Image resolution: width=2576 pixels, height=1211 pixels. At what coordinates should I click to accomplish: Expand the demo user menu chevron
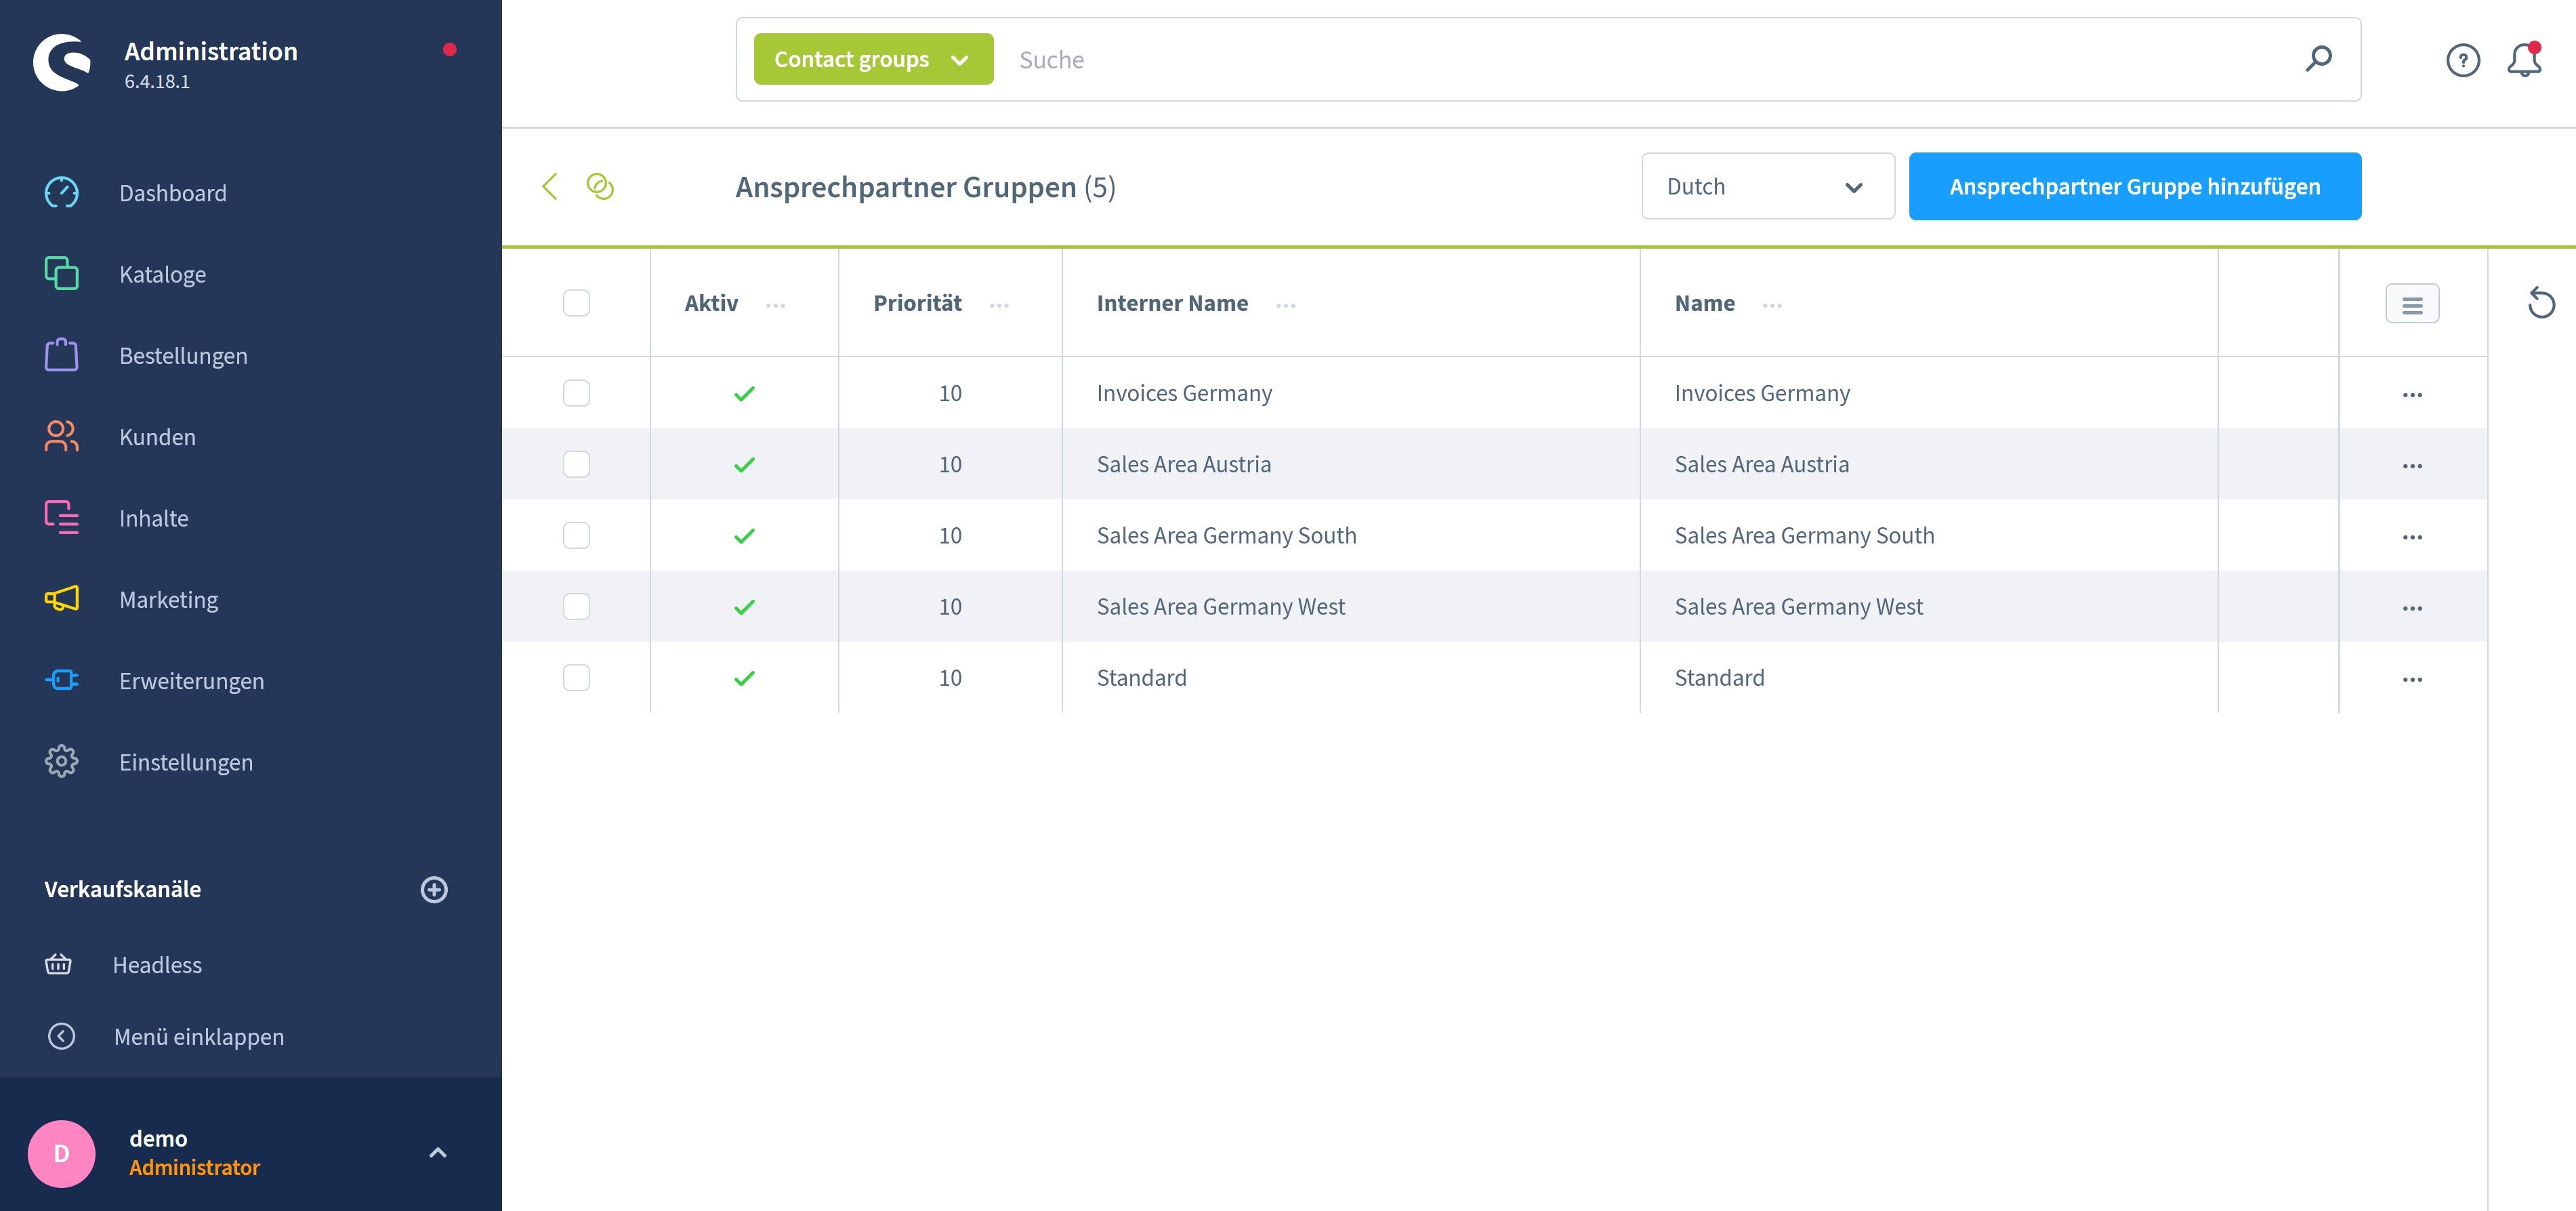click(437, 1153)
